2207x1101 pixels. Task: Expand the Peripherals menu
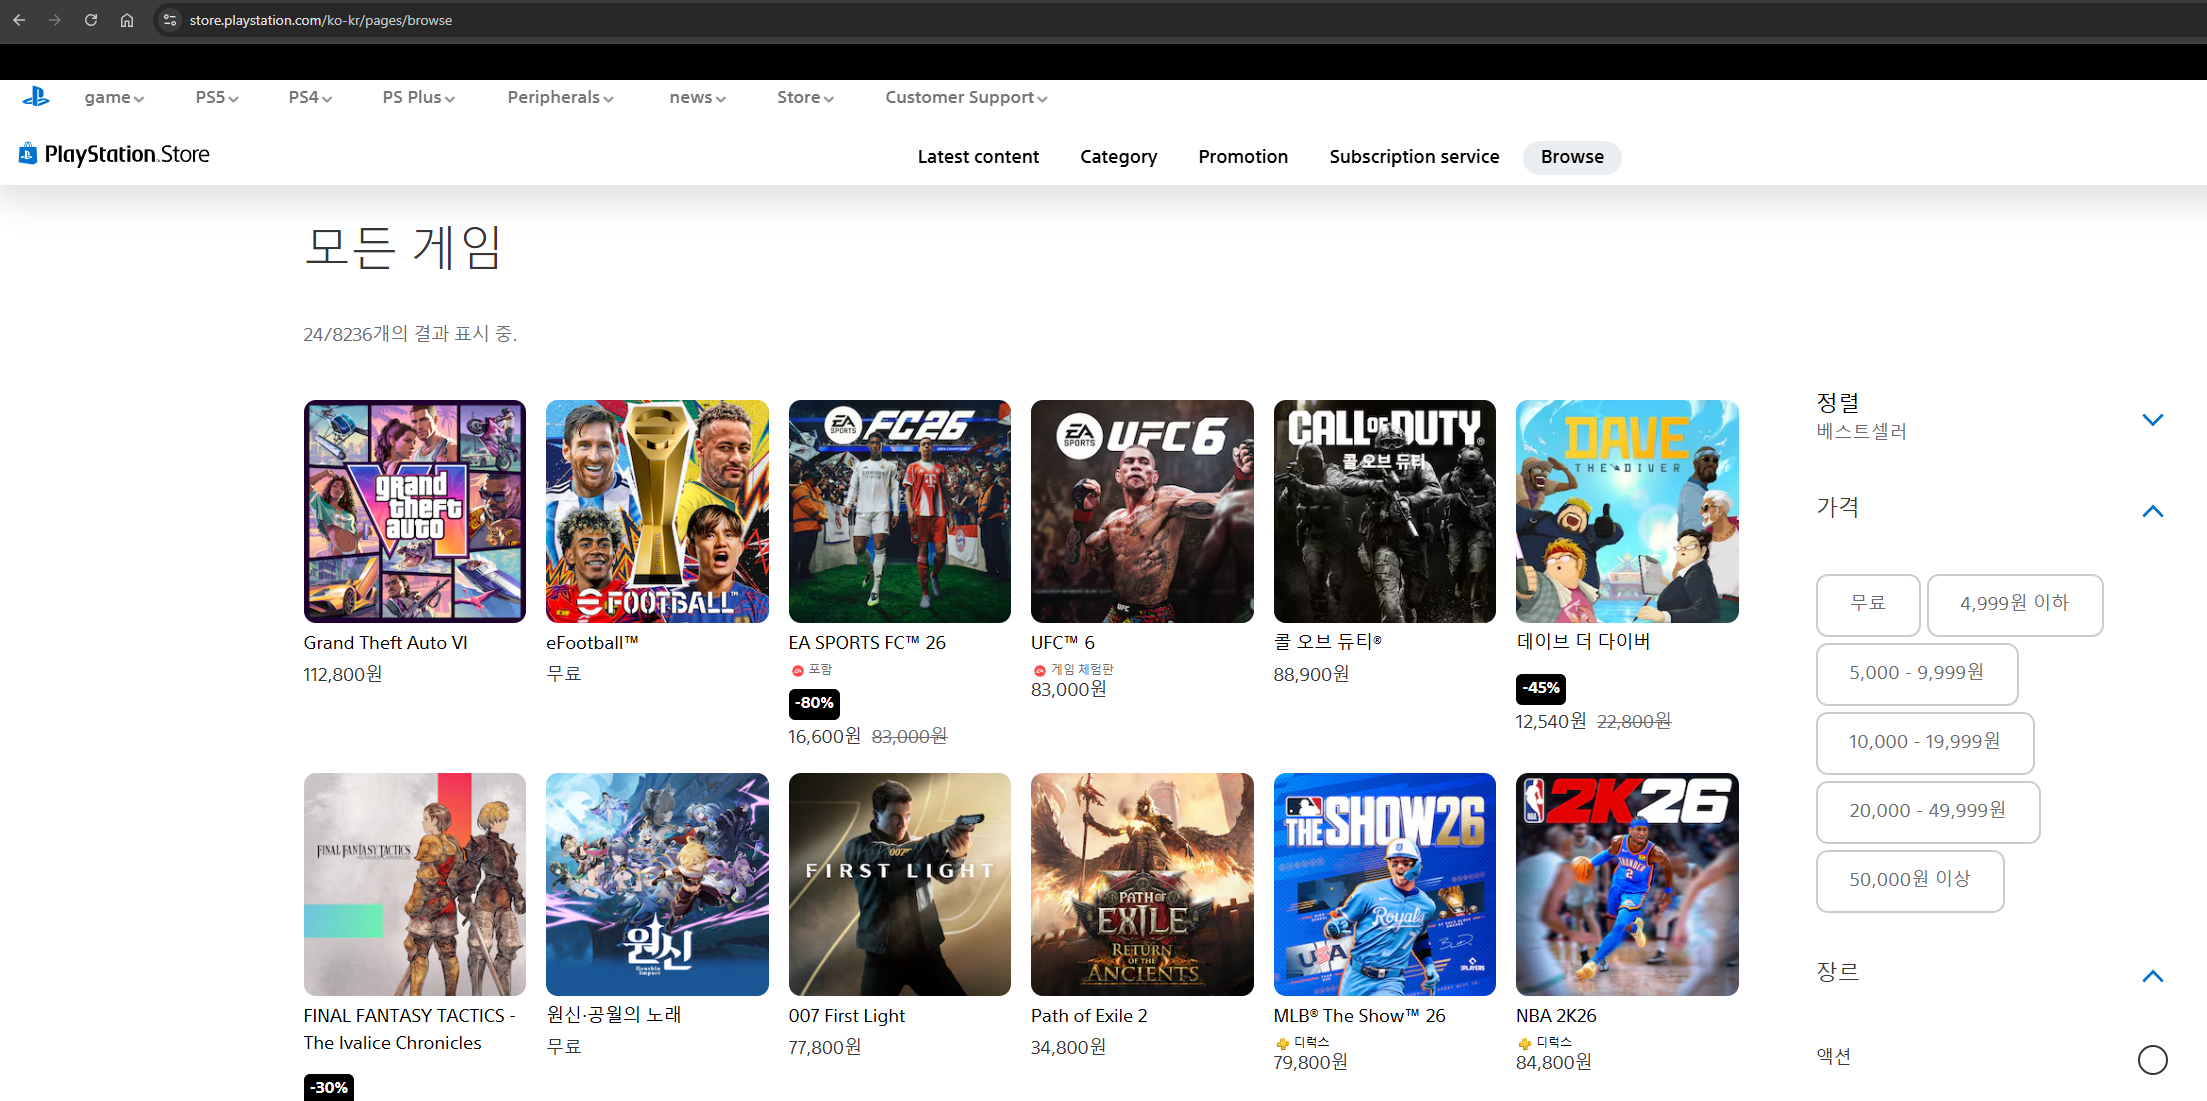click(560, 97)
